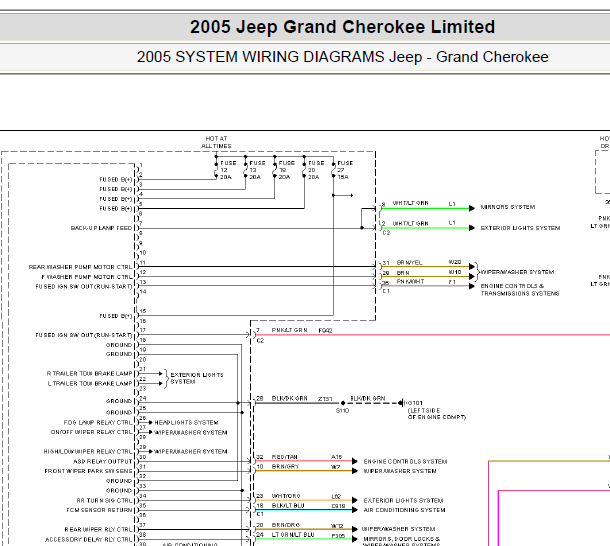
Task: Click the 'A15' circuit code
Action: pos(337,457)
